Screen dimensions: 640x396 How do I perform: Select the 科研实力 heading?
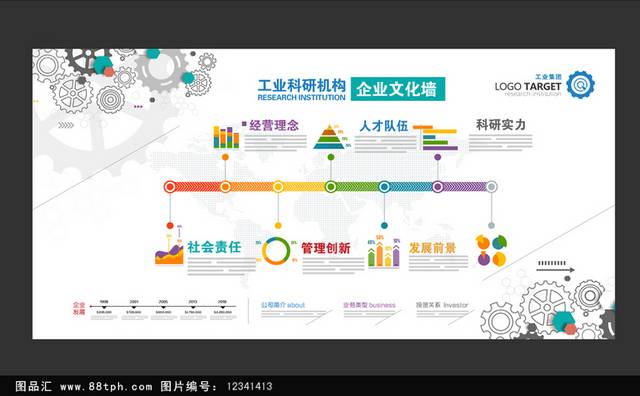(x=501, y=125)
